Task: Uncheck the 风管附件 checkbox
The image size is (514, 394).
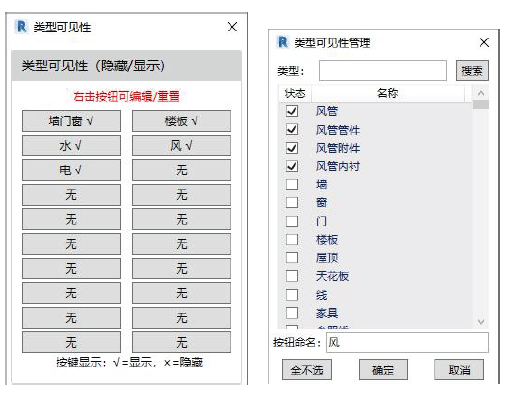Action: [x=292, y=148]
